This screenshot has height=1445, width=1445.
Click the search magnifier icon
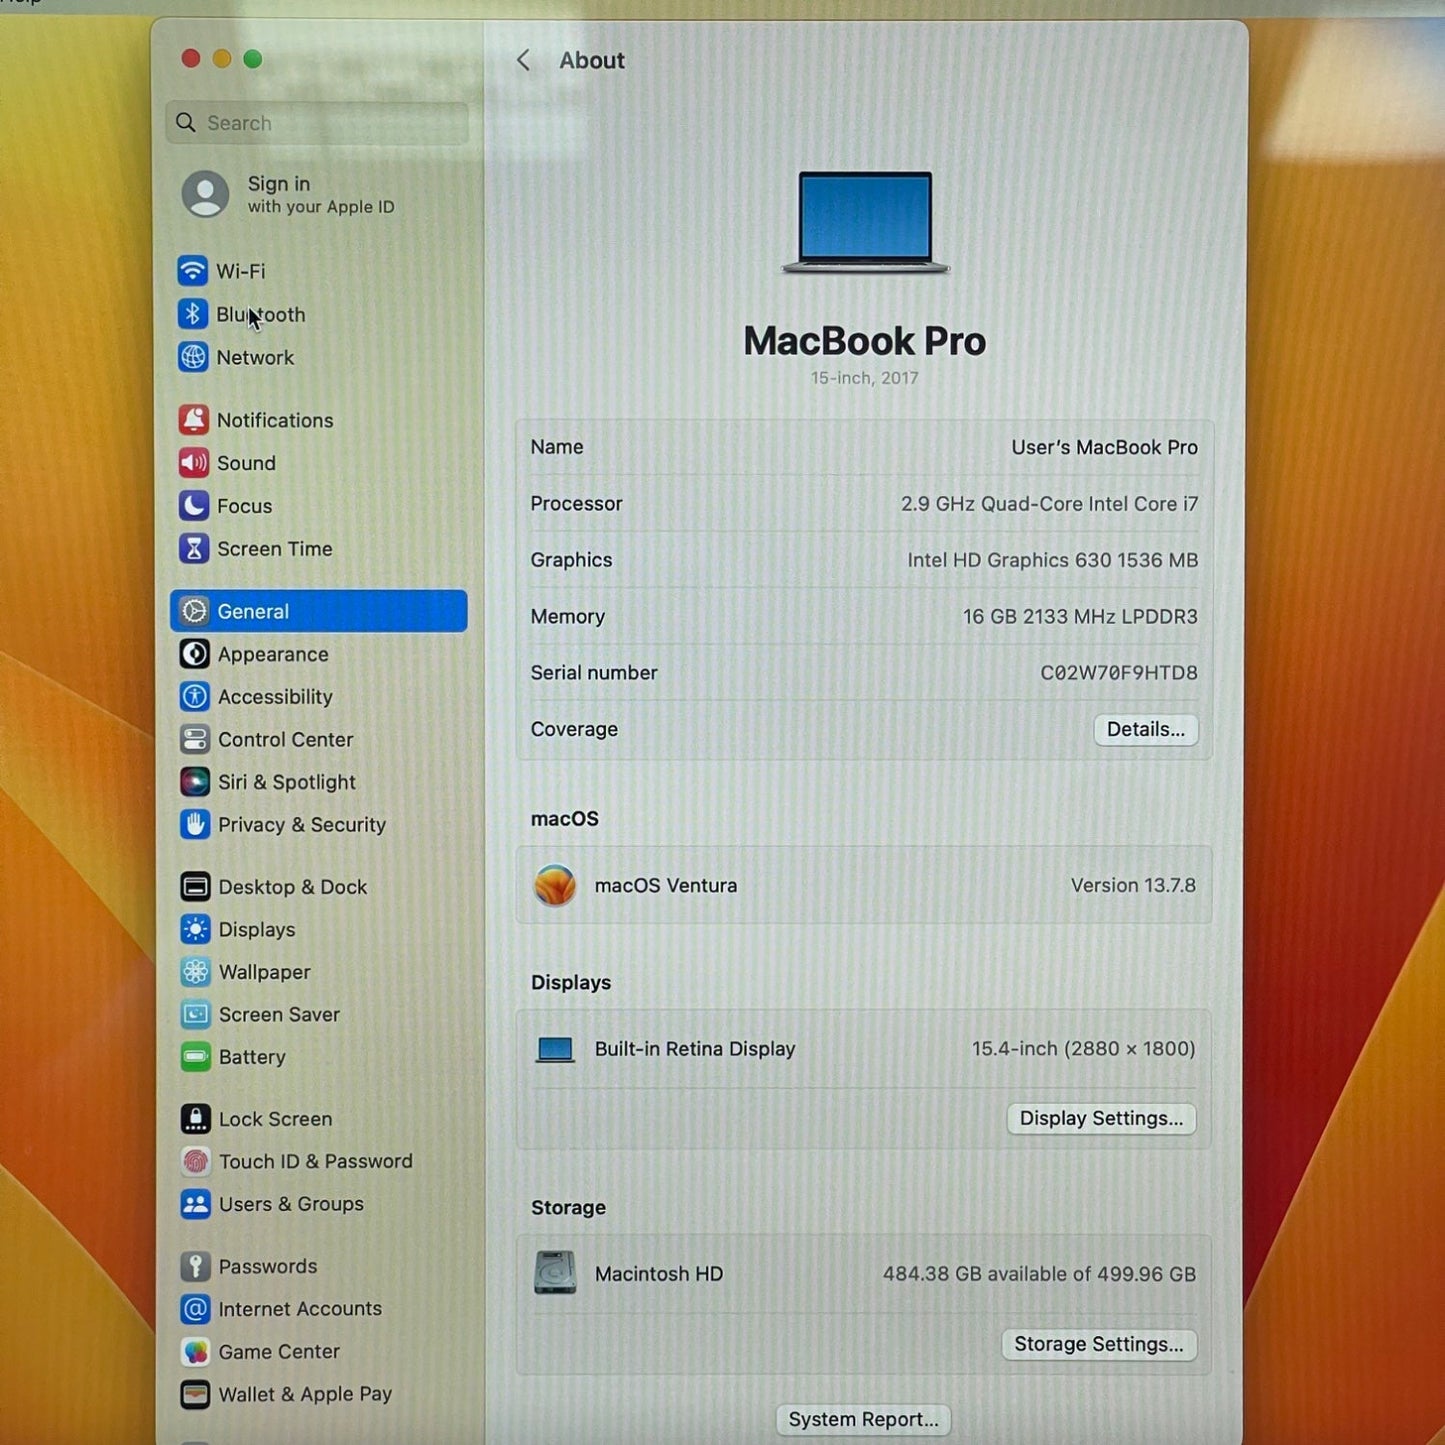(186, 123)
